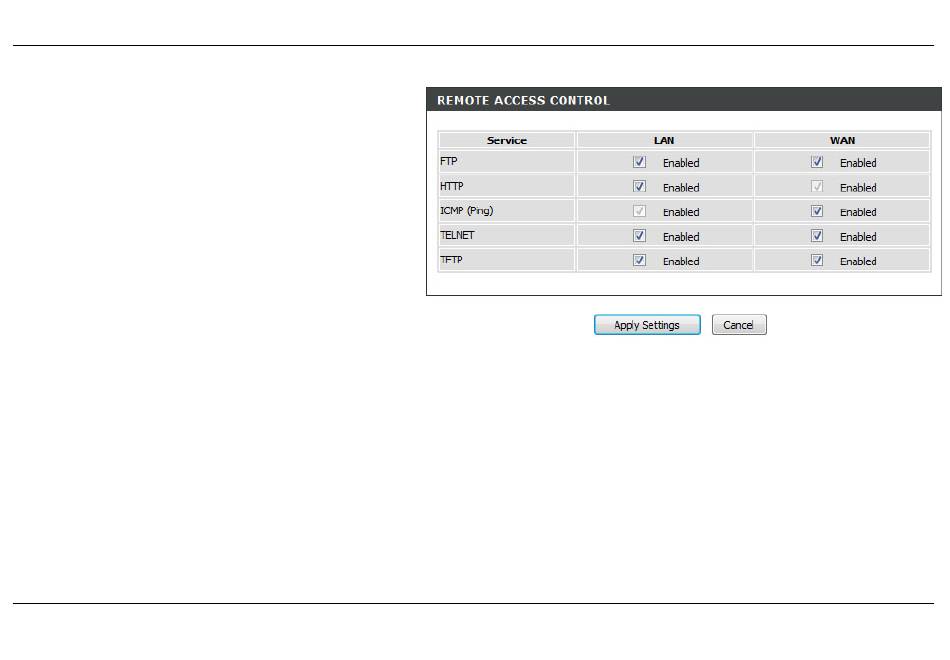This screenshot has height=660, width=950.
Task: Toggle HTTP LAN Enabled checkbox
Action: [639, 186]
